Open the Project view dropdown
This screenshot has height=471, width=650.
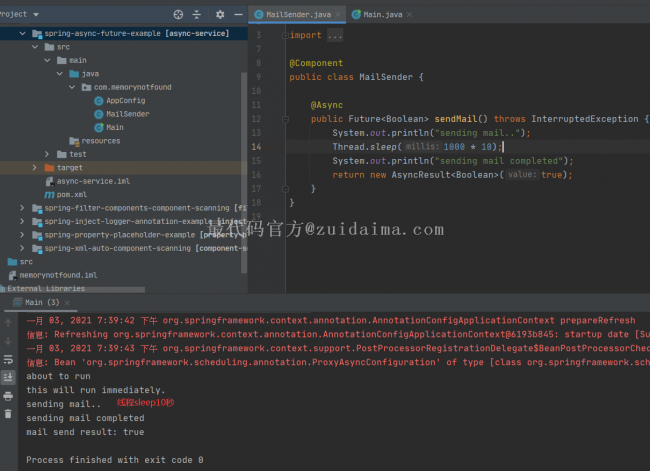point(36,15)
